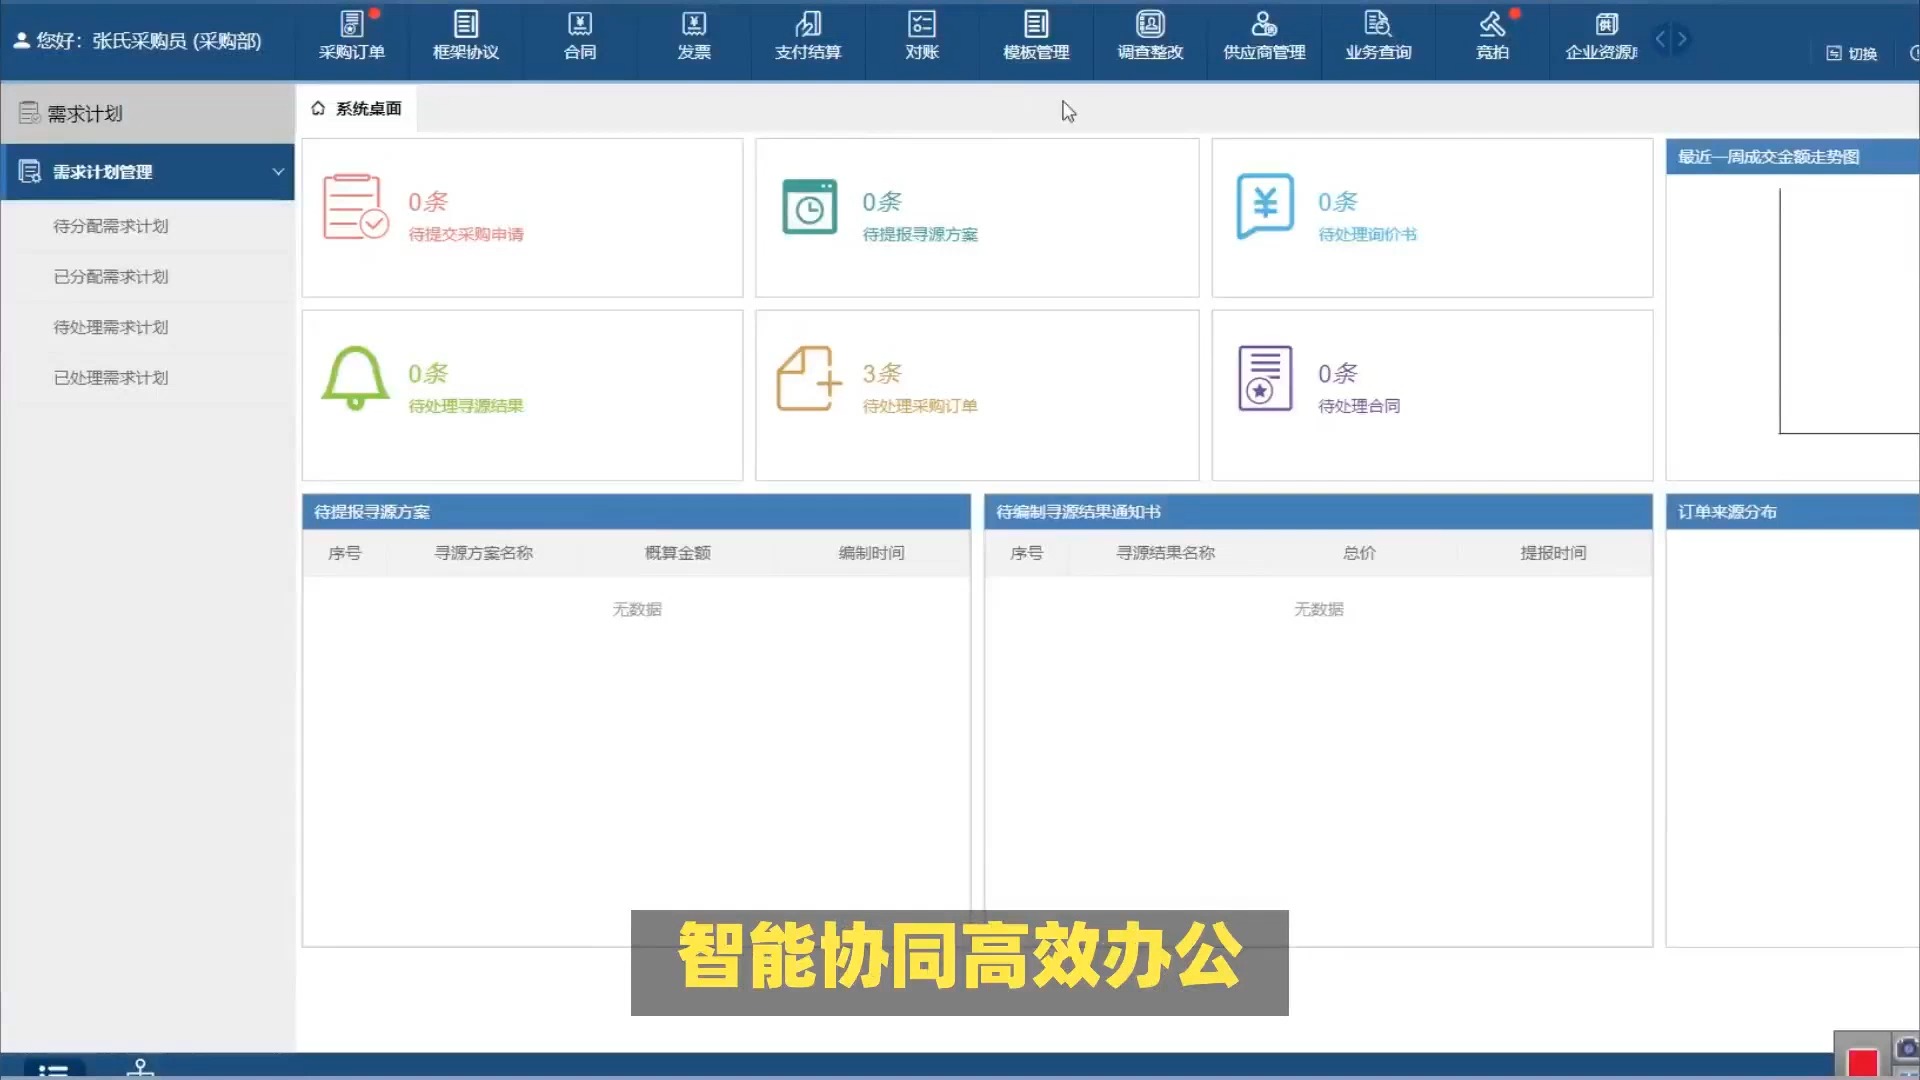Open 已处理需求计划 sidebar item
Screen dimensions: 1920x1080
pyautogui.click(x=111, y=378)
